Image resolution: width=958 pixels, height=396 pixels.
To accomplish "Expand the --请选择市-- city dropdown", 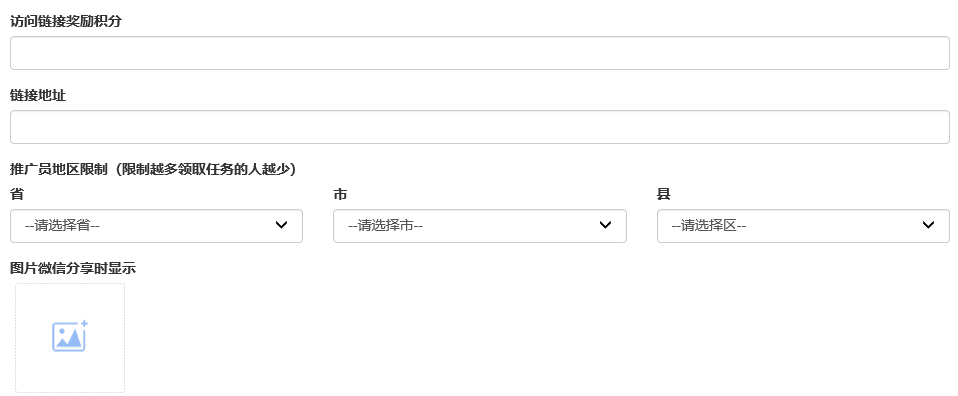I will pos(480,226).
